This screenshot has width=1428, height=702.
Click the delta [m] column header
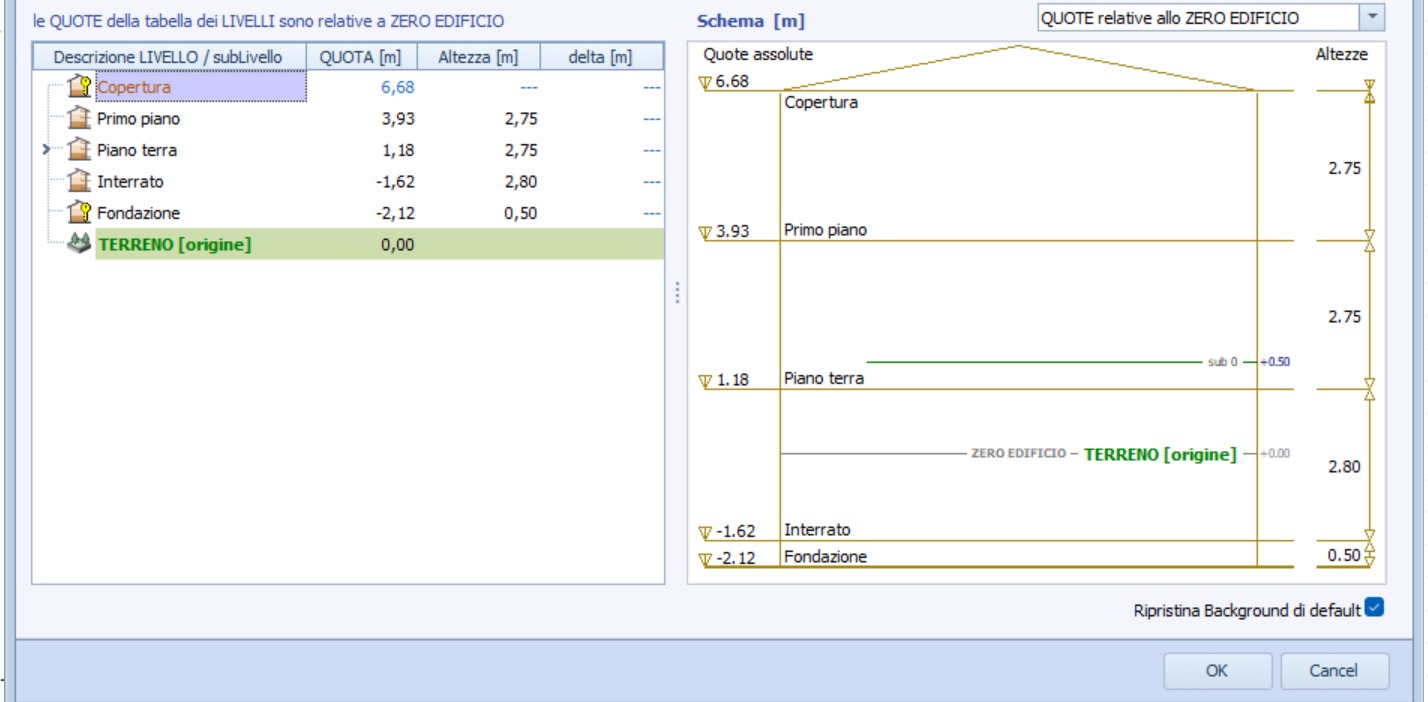pos(600,58)
